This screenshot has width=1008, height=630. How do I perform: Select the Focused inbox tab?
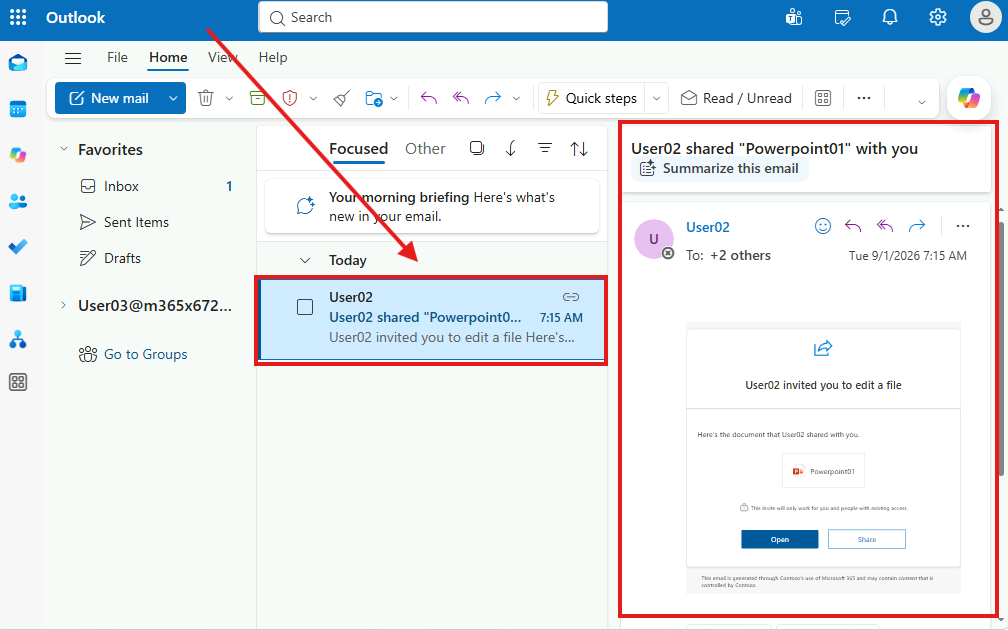point(359,148)
